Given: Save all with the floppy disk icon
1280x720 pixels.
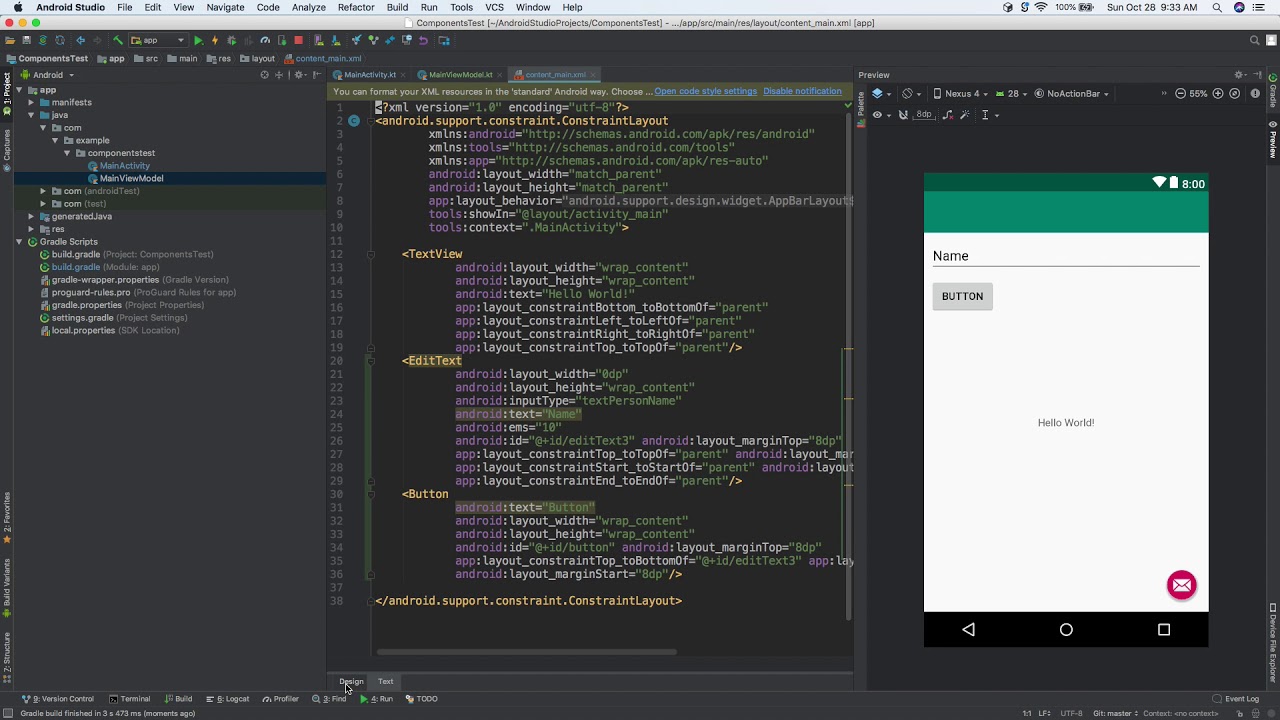Looking at the screenshot, I should coord(26,40).
